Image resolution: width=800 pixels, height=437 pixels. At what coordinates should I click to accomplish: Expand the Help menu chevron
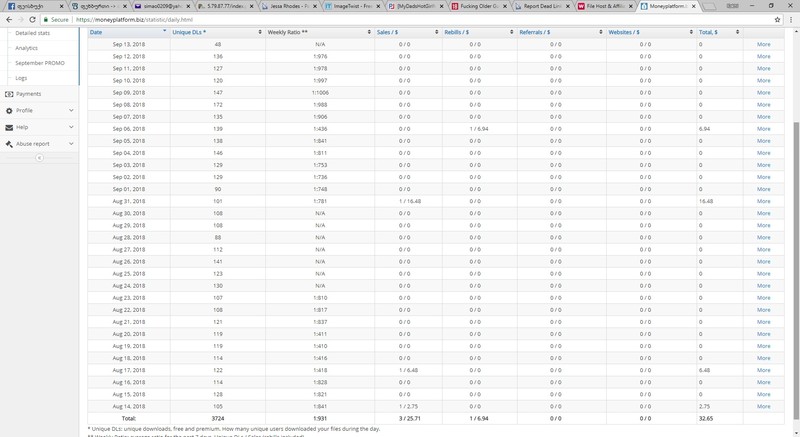pos(71,127)
